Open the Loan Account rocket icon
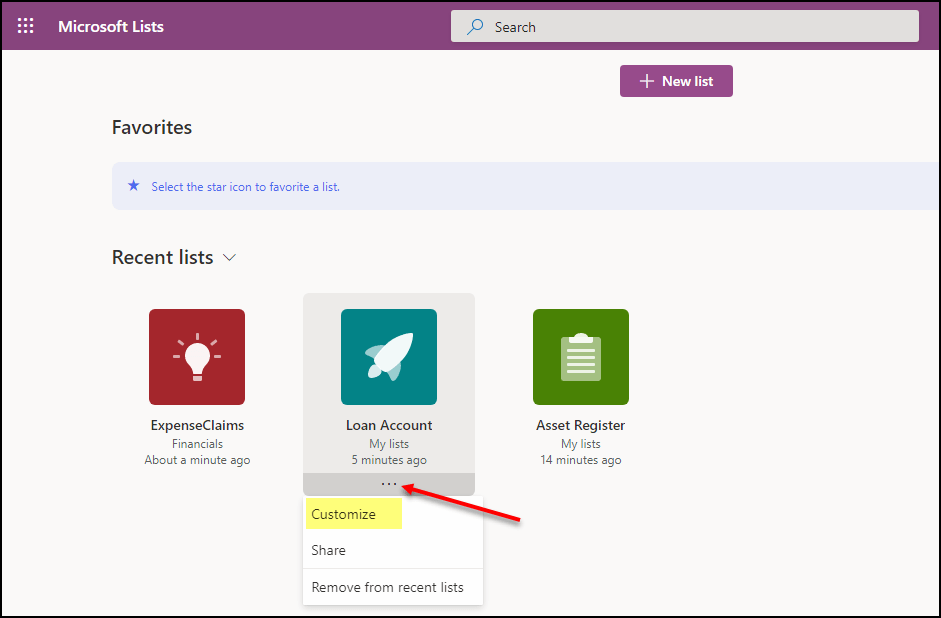 389,357
